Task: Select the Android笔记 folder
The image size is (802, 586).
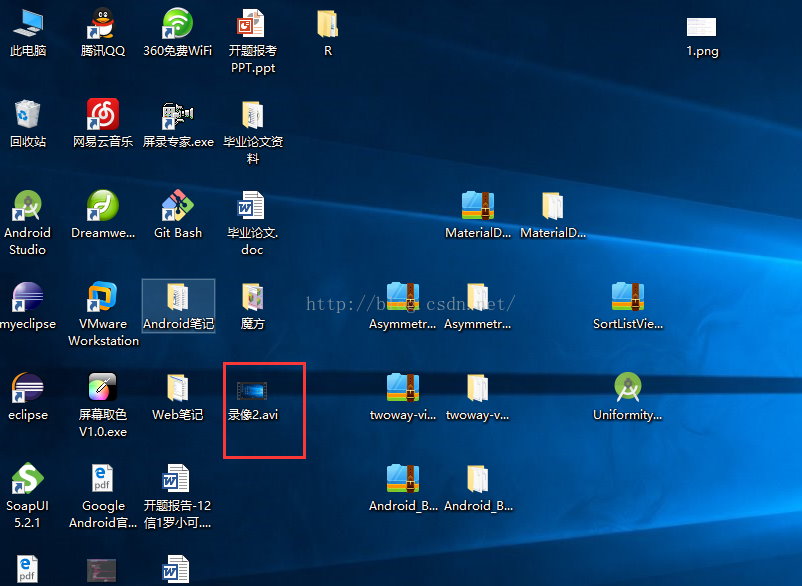Action: click(178, 306)
